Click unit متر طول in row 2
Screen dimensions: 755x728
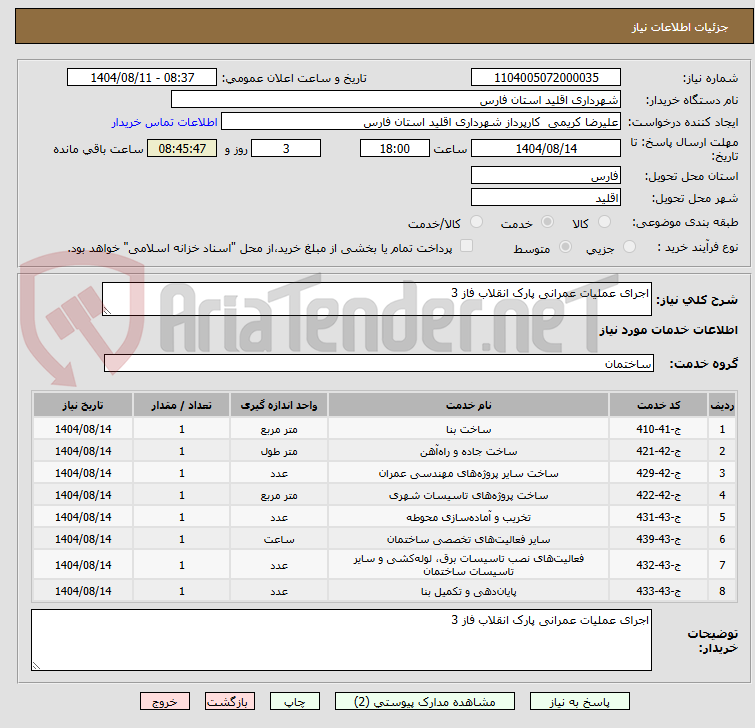(279, 451)
